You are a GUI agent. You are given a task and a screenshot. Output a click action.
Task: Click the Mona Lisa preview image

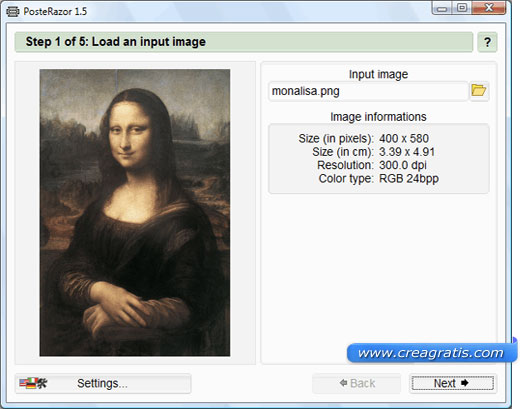tap(135, 213)
